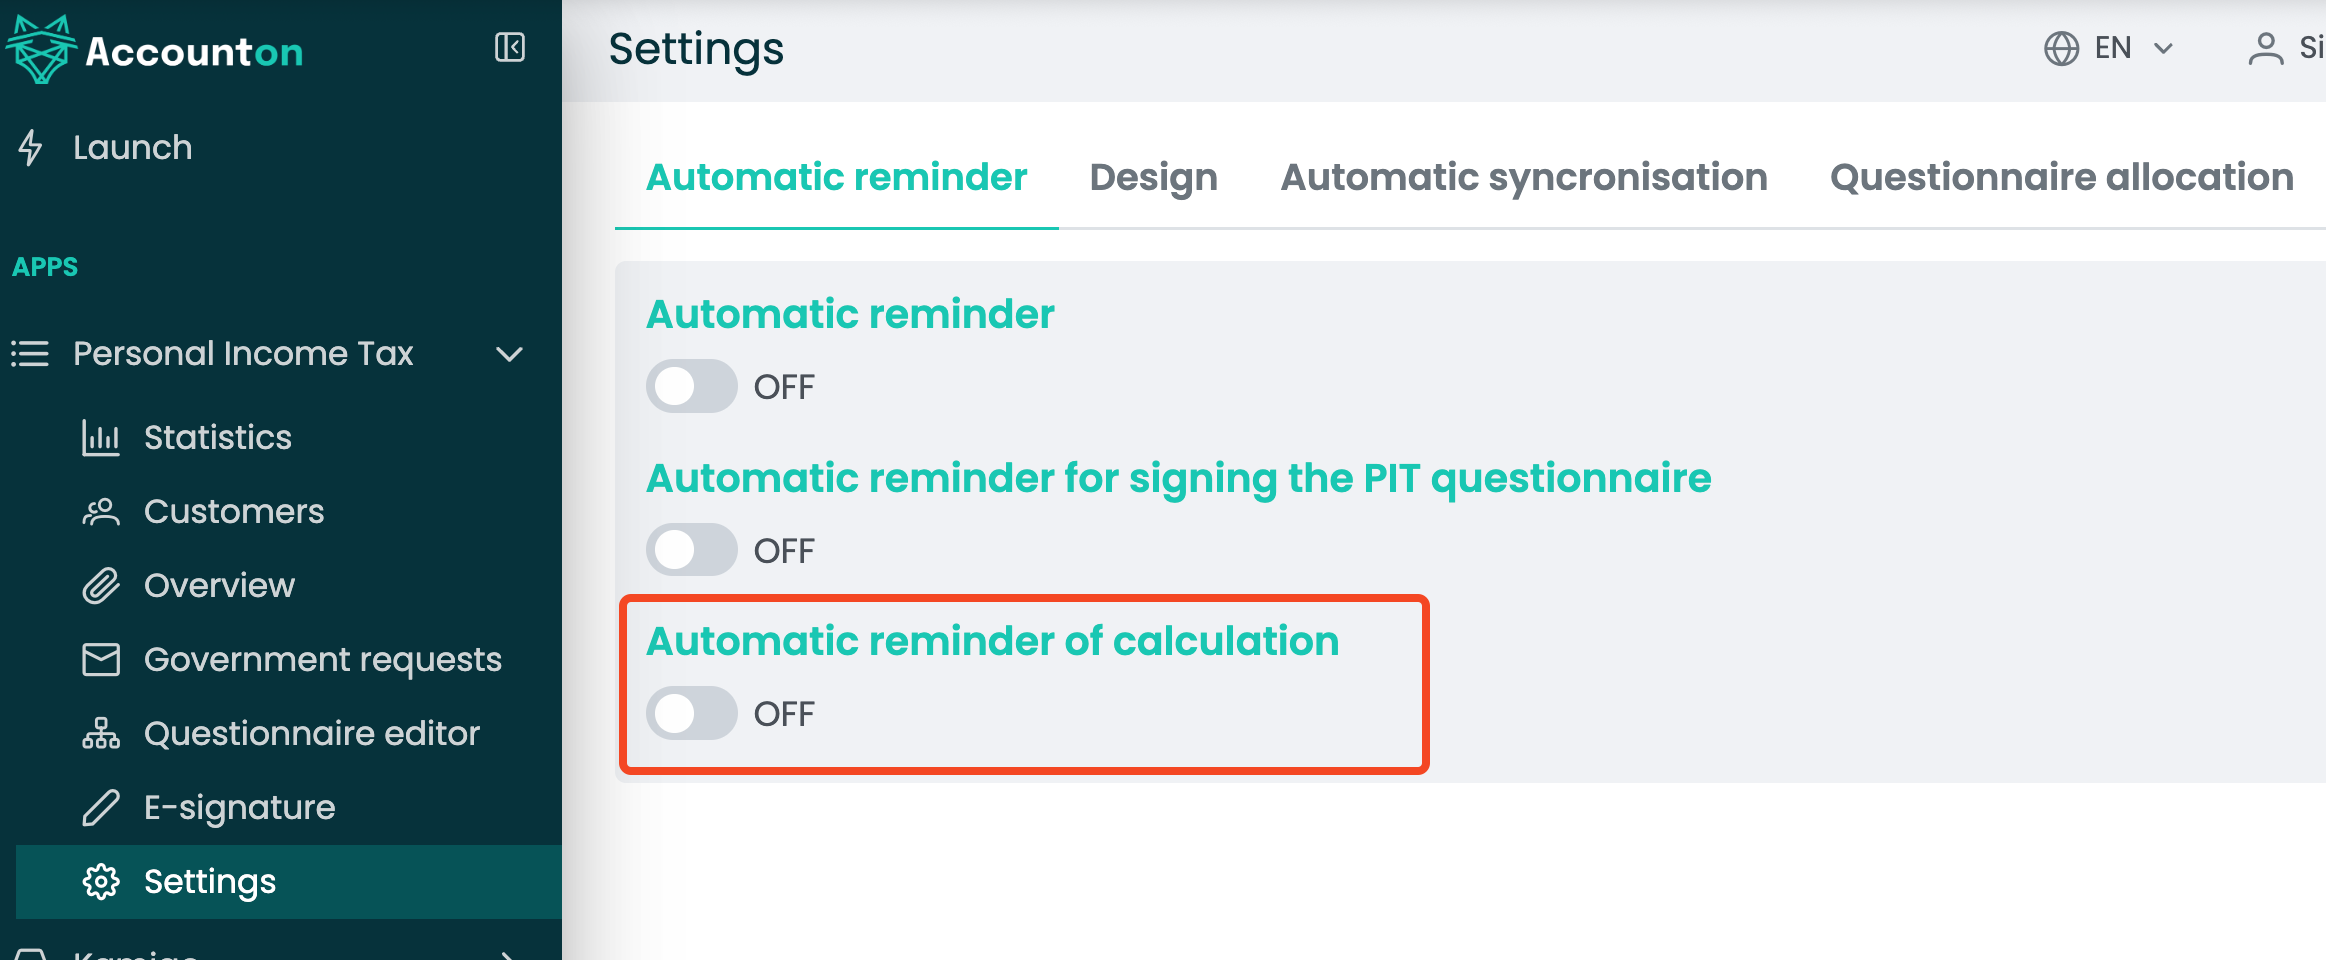
Task: Open the Automatic syncronisation tab
Action: click(1523, 178)
